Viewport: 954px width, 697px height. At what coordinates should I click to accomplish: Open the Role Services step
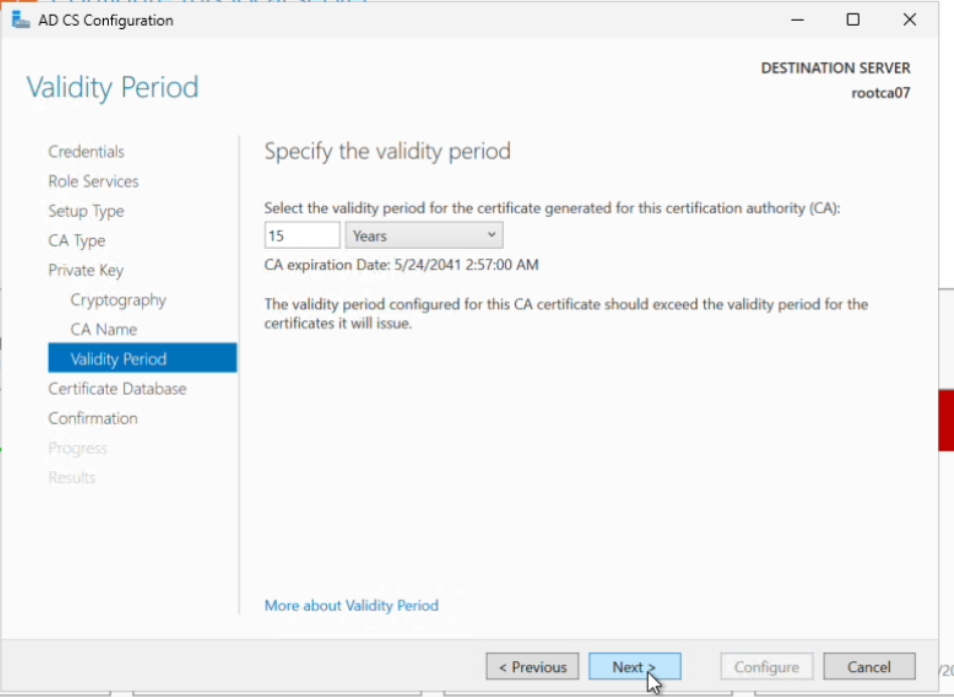[93, 181]
